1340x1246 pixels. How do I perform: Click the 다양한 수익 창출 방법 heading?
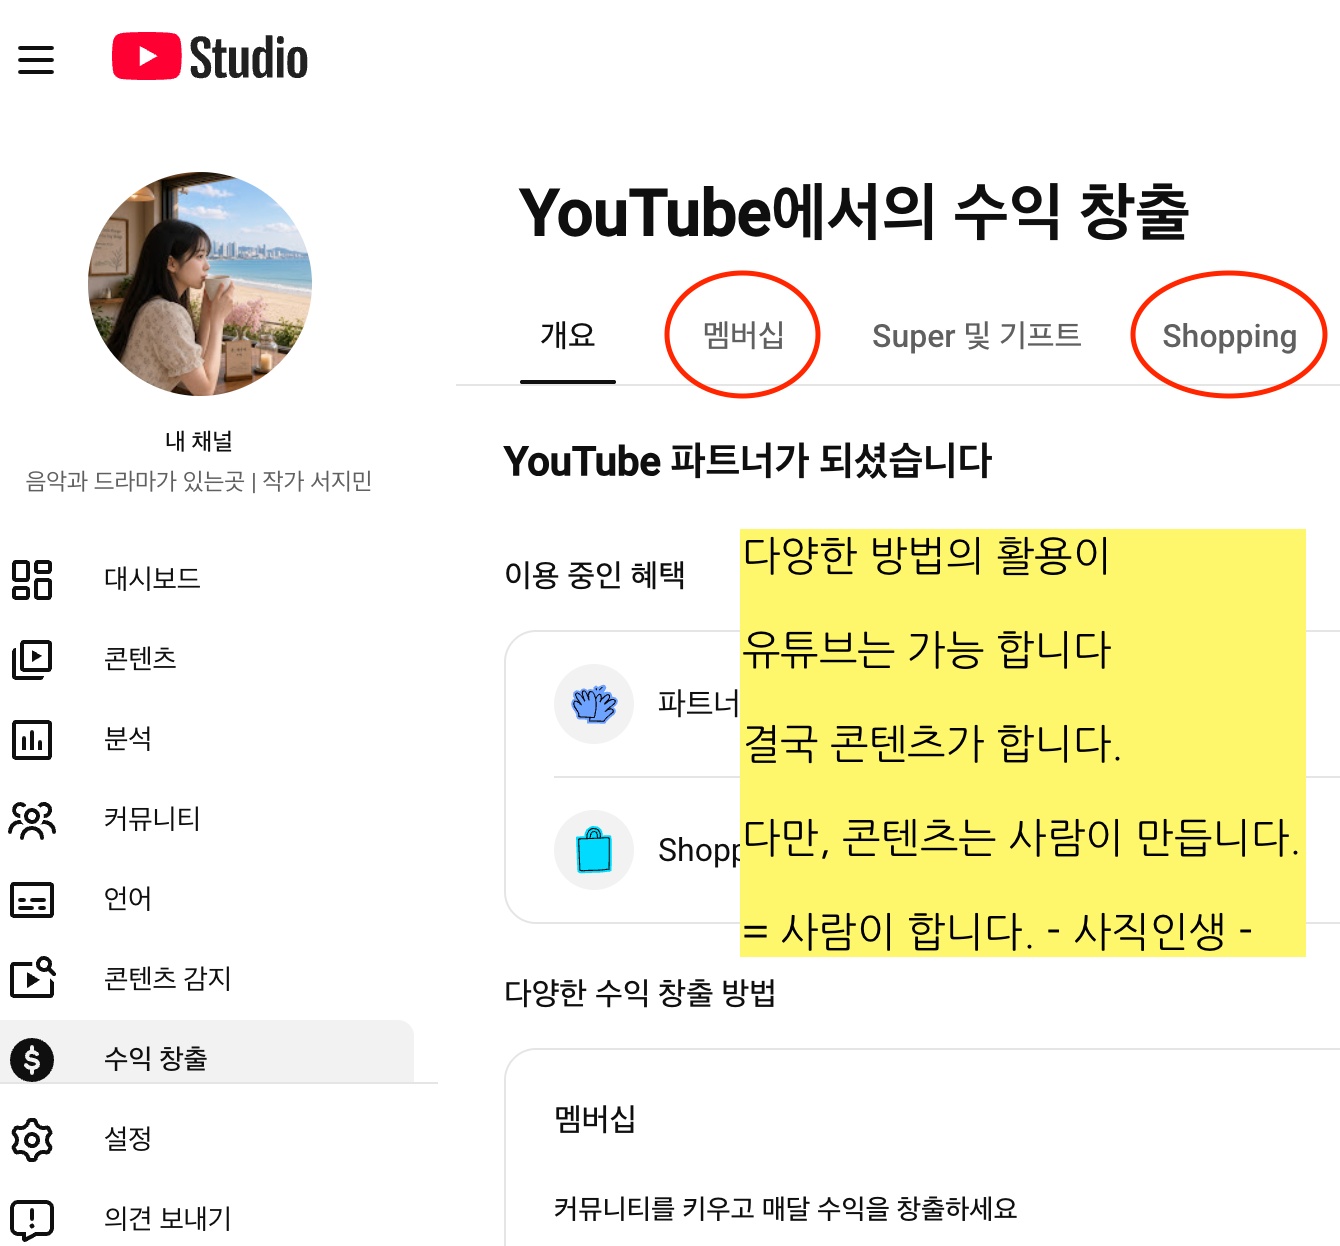click(x=640, y=993)
